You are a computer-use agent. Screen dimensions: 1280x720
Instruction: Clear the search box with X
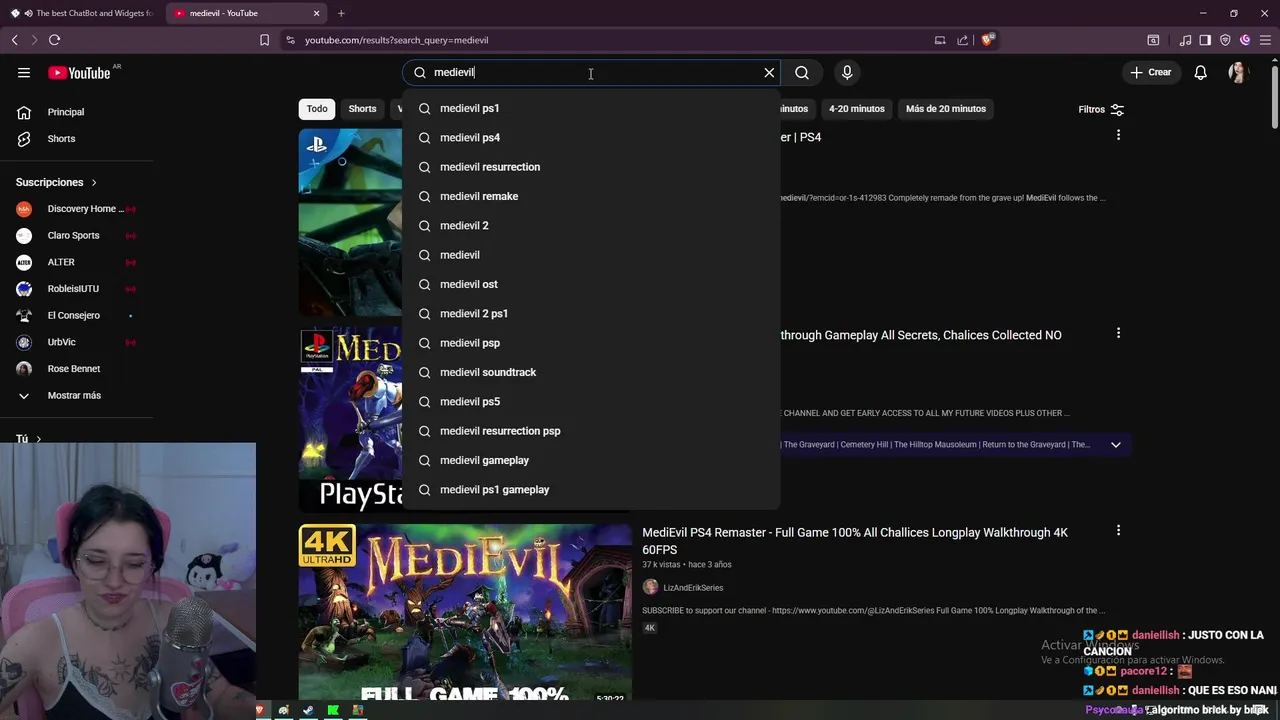point(769,72)
